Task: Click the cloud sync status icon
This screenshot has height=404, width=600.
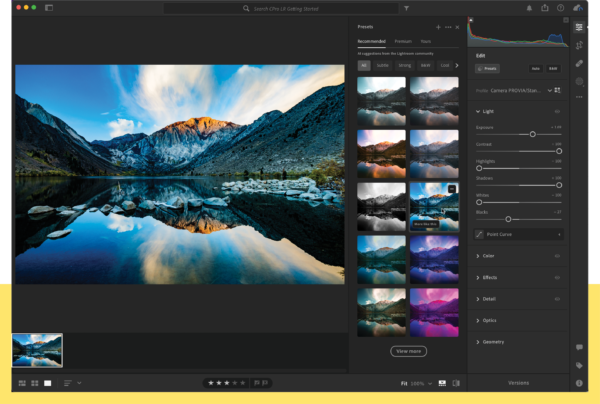Action: point(577,8)
